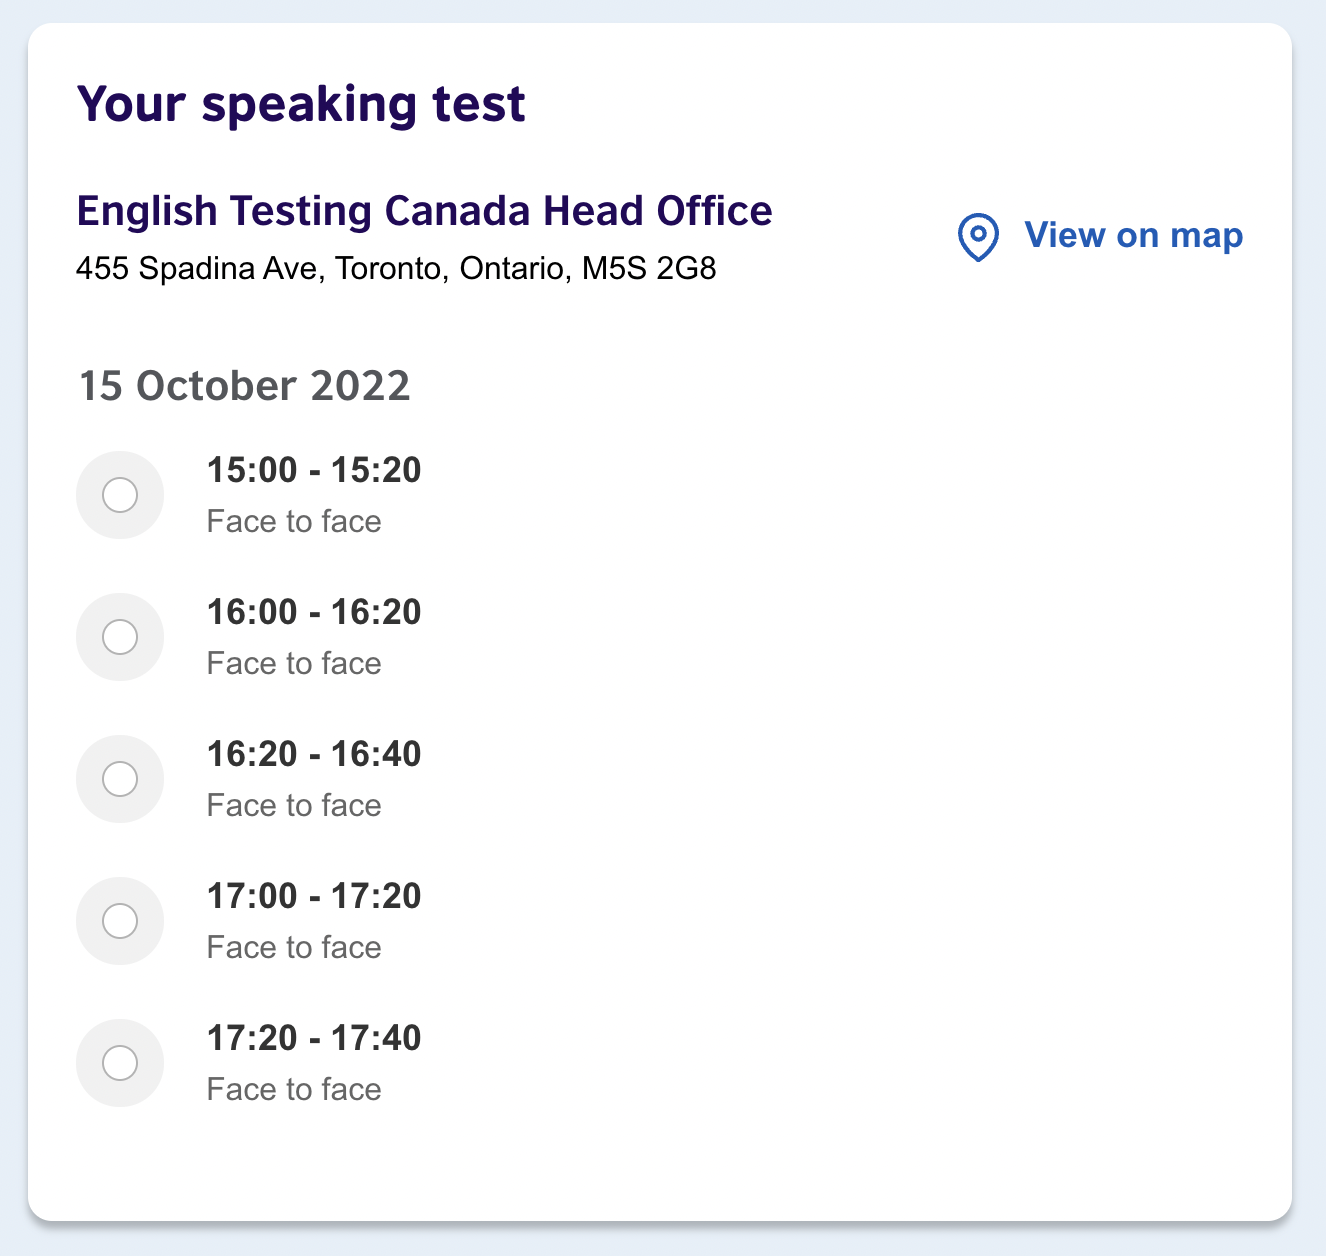Viewport: 1326px width, 1256px height.
Task: Select the 17:00 - 17:20 time slot
Action: click(120, 921)
